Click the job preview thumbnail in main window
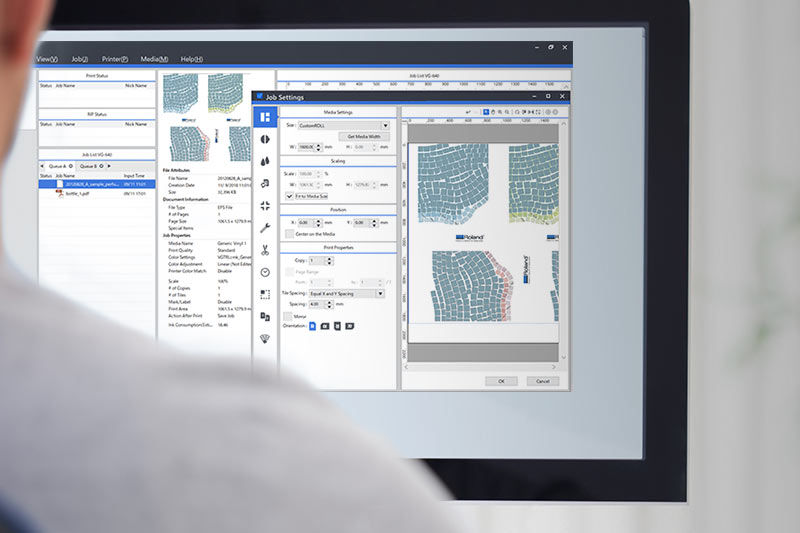The height and width of the screenshot is (533, 800). point(207,117)
